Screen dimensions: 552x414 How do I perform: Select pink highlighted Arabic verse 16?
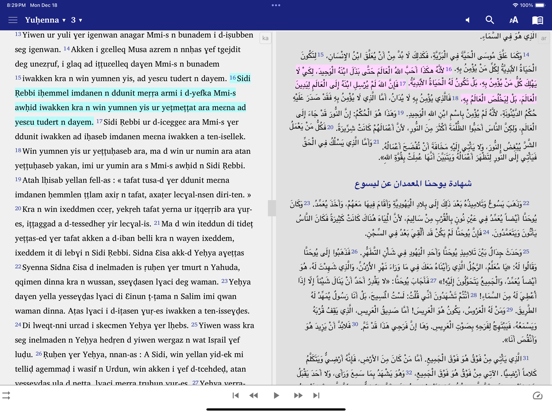416,77
